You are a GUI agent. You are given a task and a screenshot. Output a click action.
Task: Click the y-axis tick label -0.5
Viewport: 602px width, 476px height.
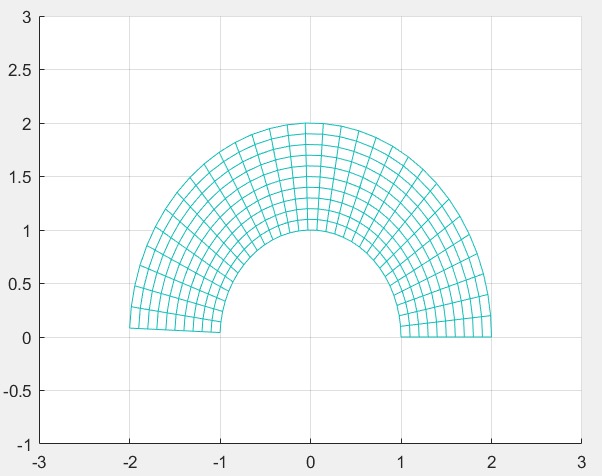(x=18, y=391)
